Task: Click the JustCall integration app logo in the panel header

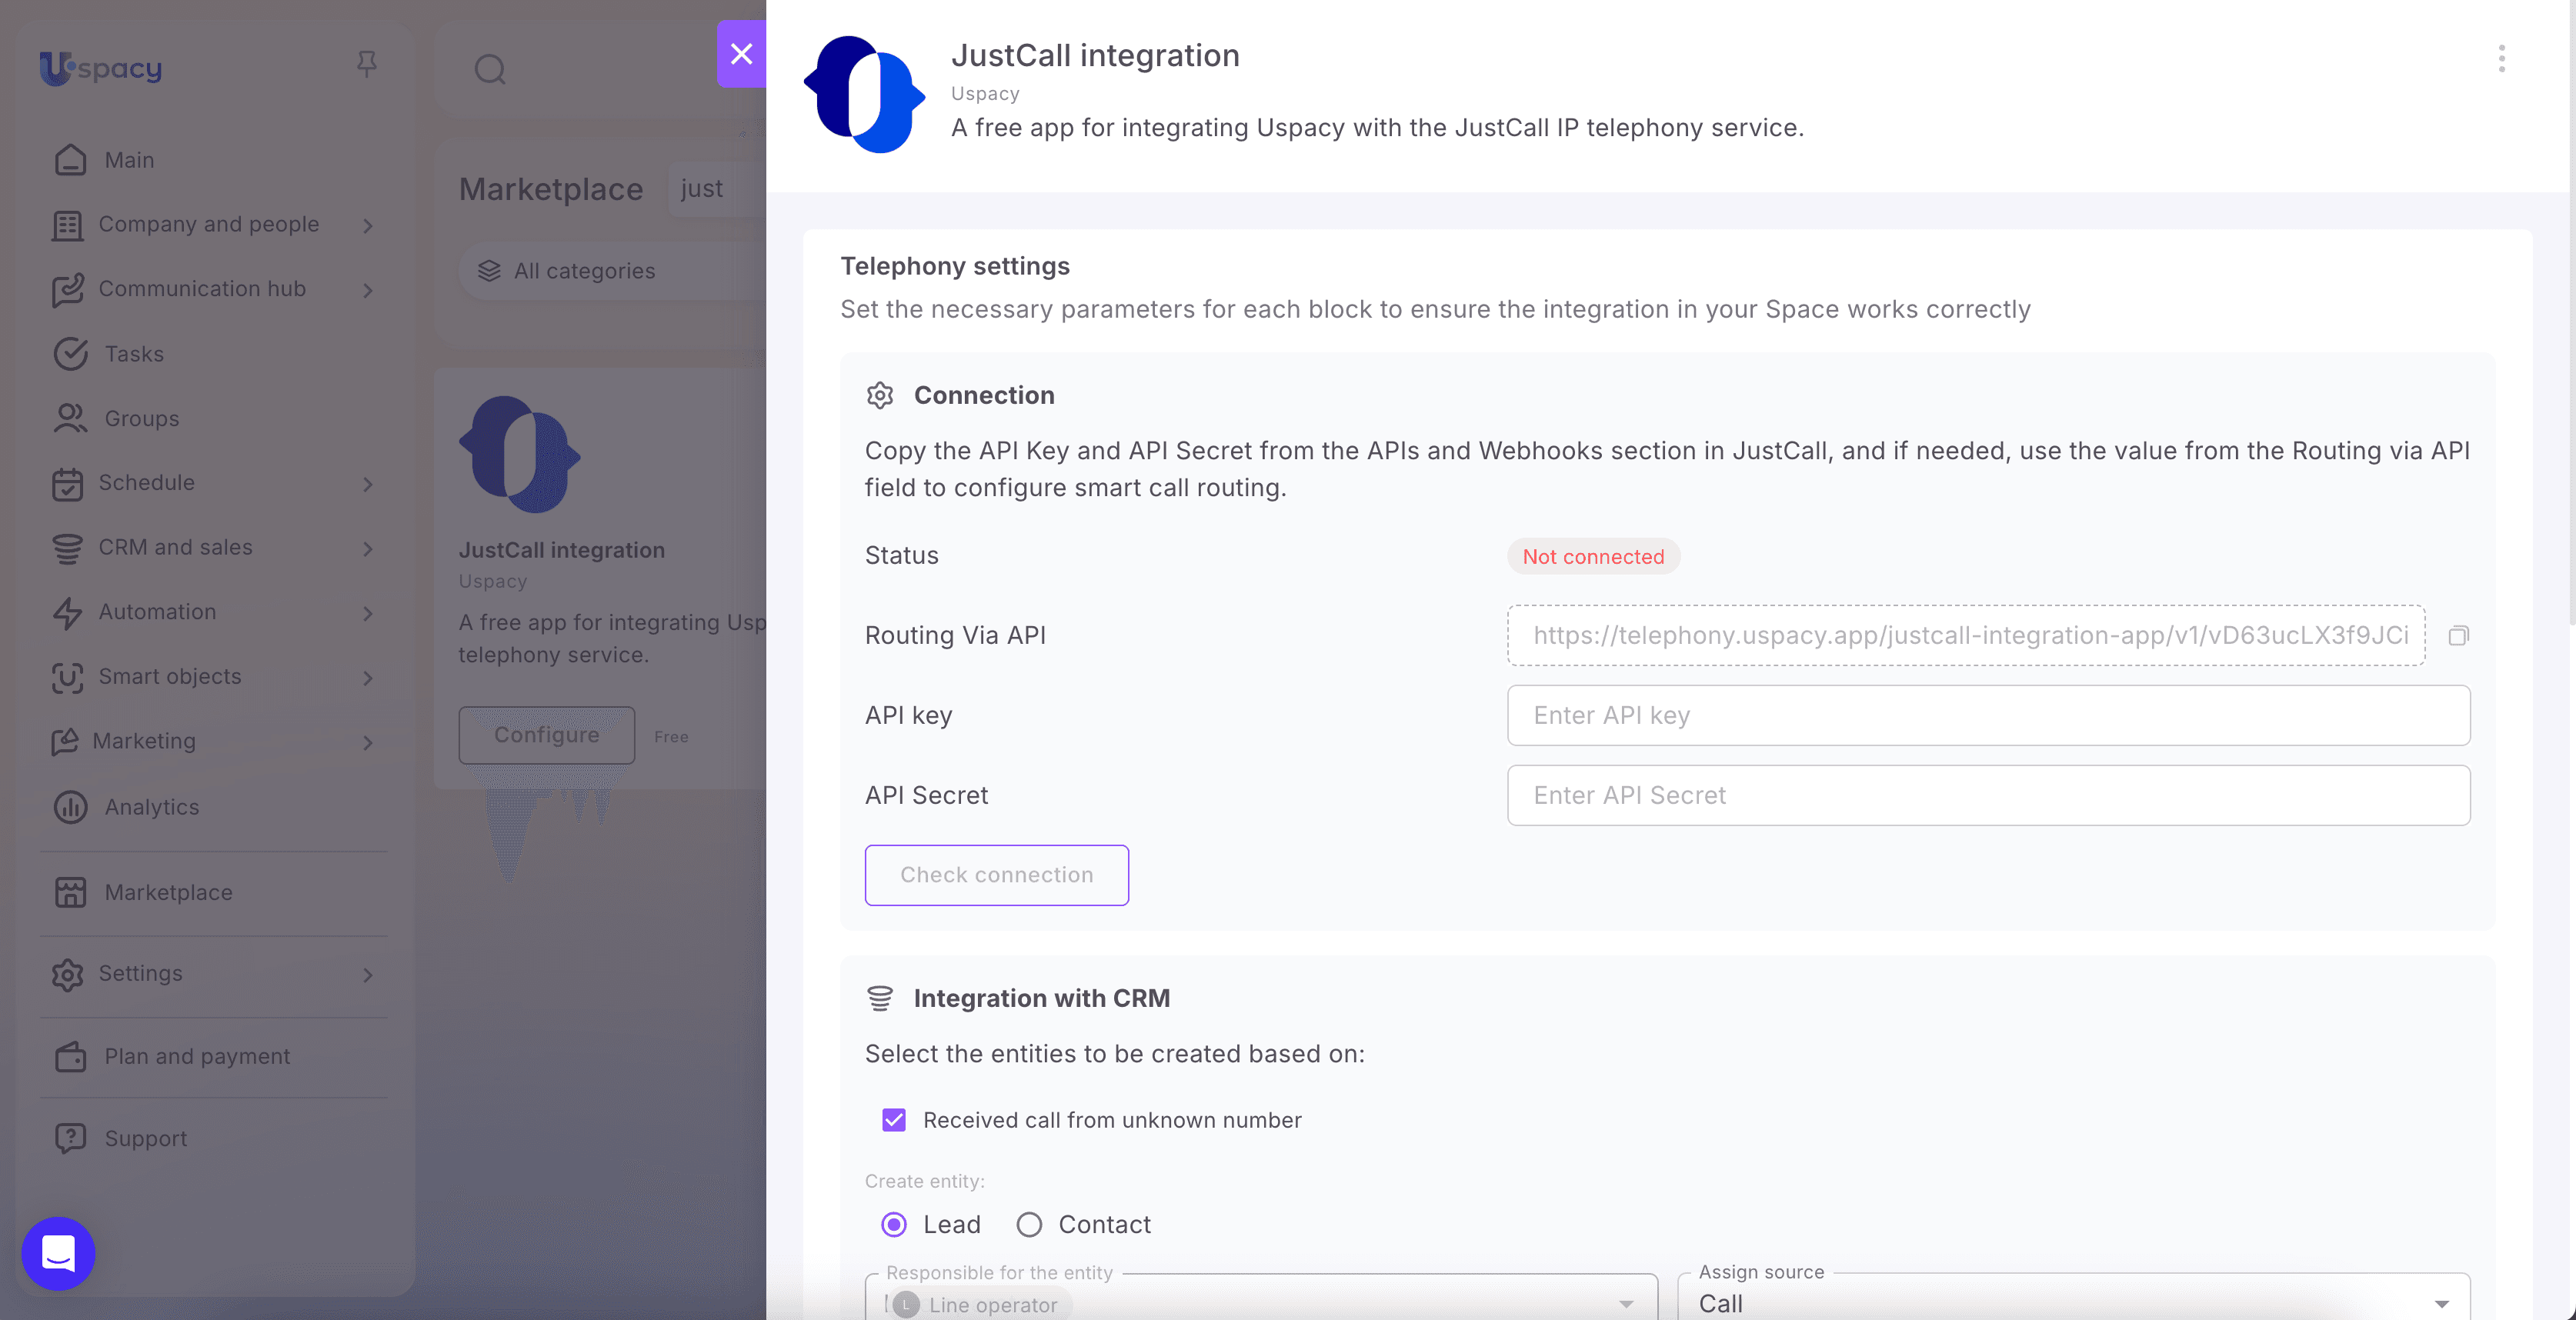Action: [x=865, y=95]
